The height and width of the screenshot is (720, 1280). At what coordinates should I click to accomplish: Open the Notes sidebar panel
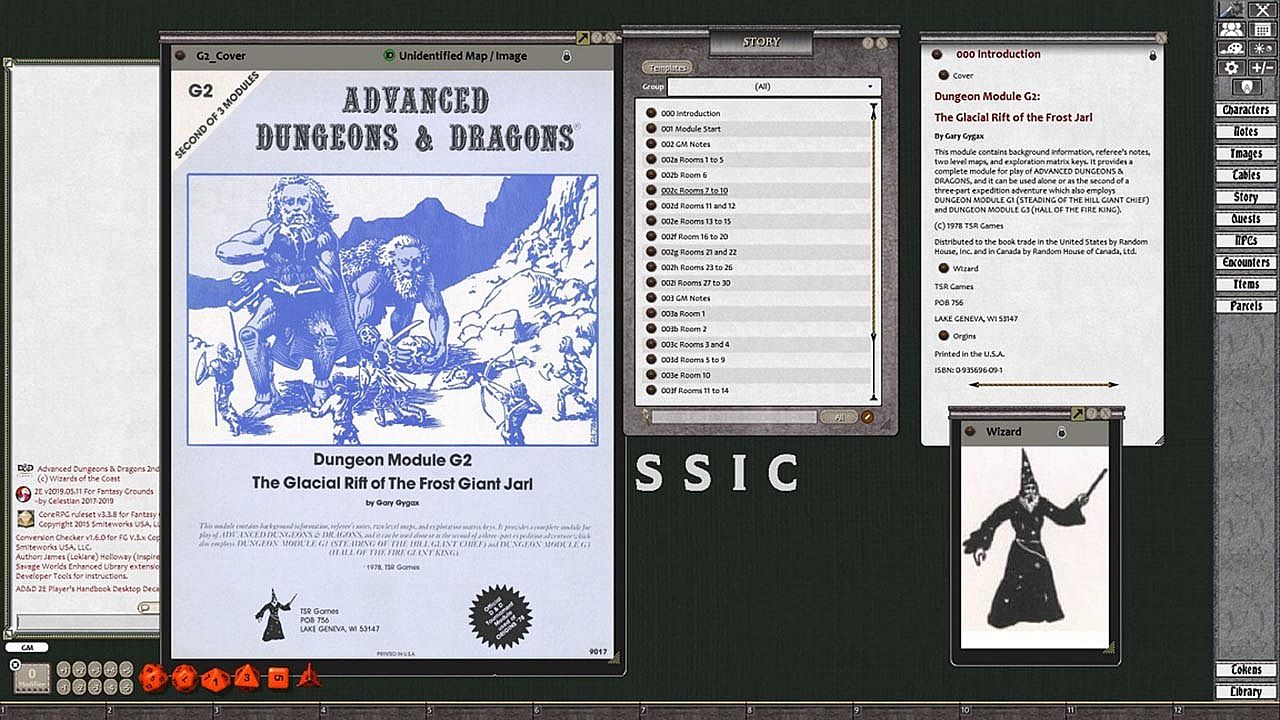(x=1245, y=132)
